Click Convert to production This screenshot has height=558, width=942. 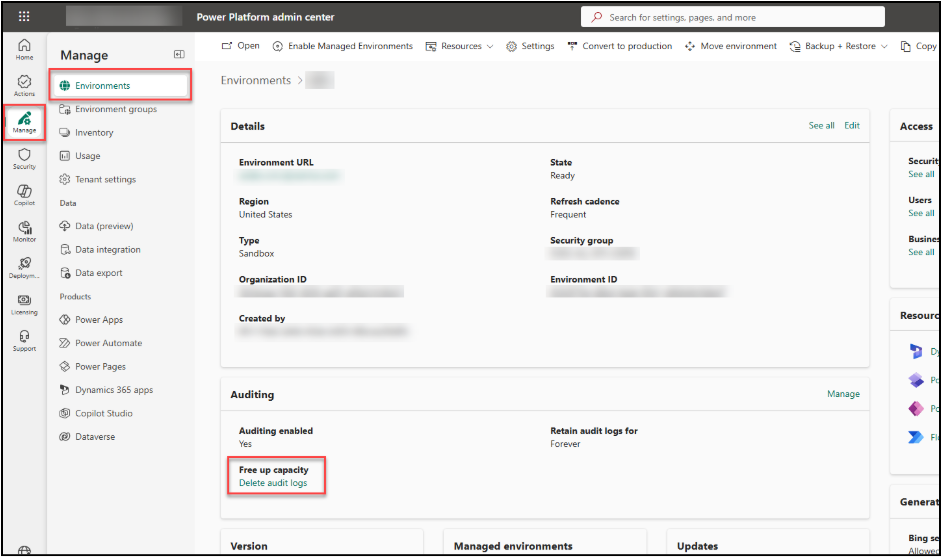click(619, 46)
